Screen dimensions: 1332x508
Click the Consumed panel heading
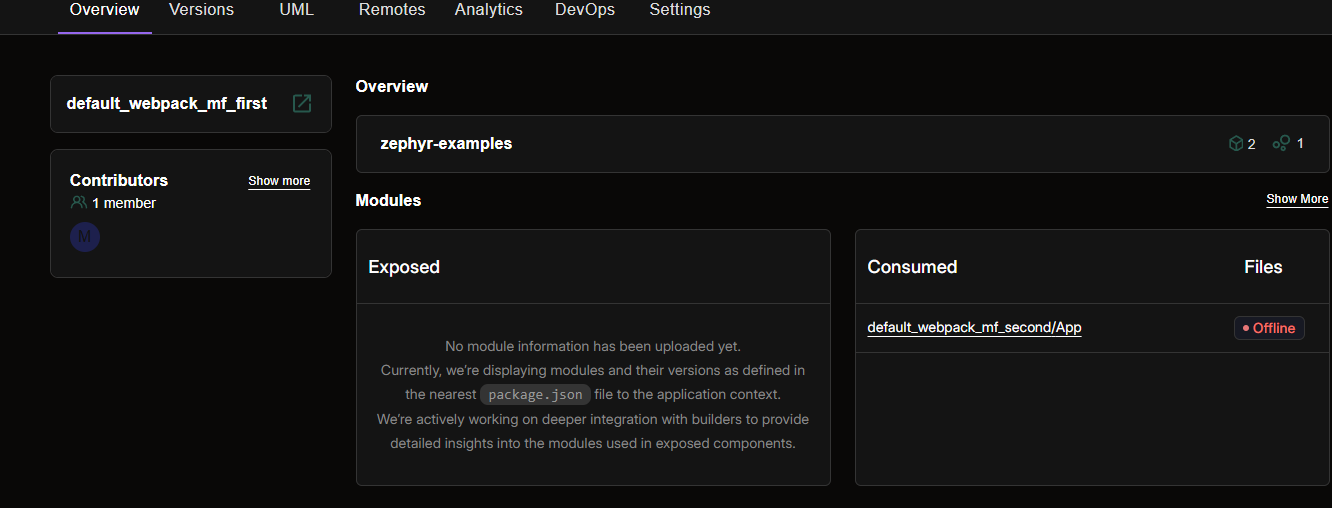[x=912, y=267]
